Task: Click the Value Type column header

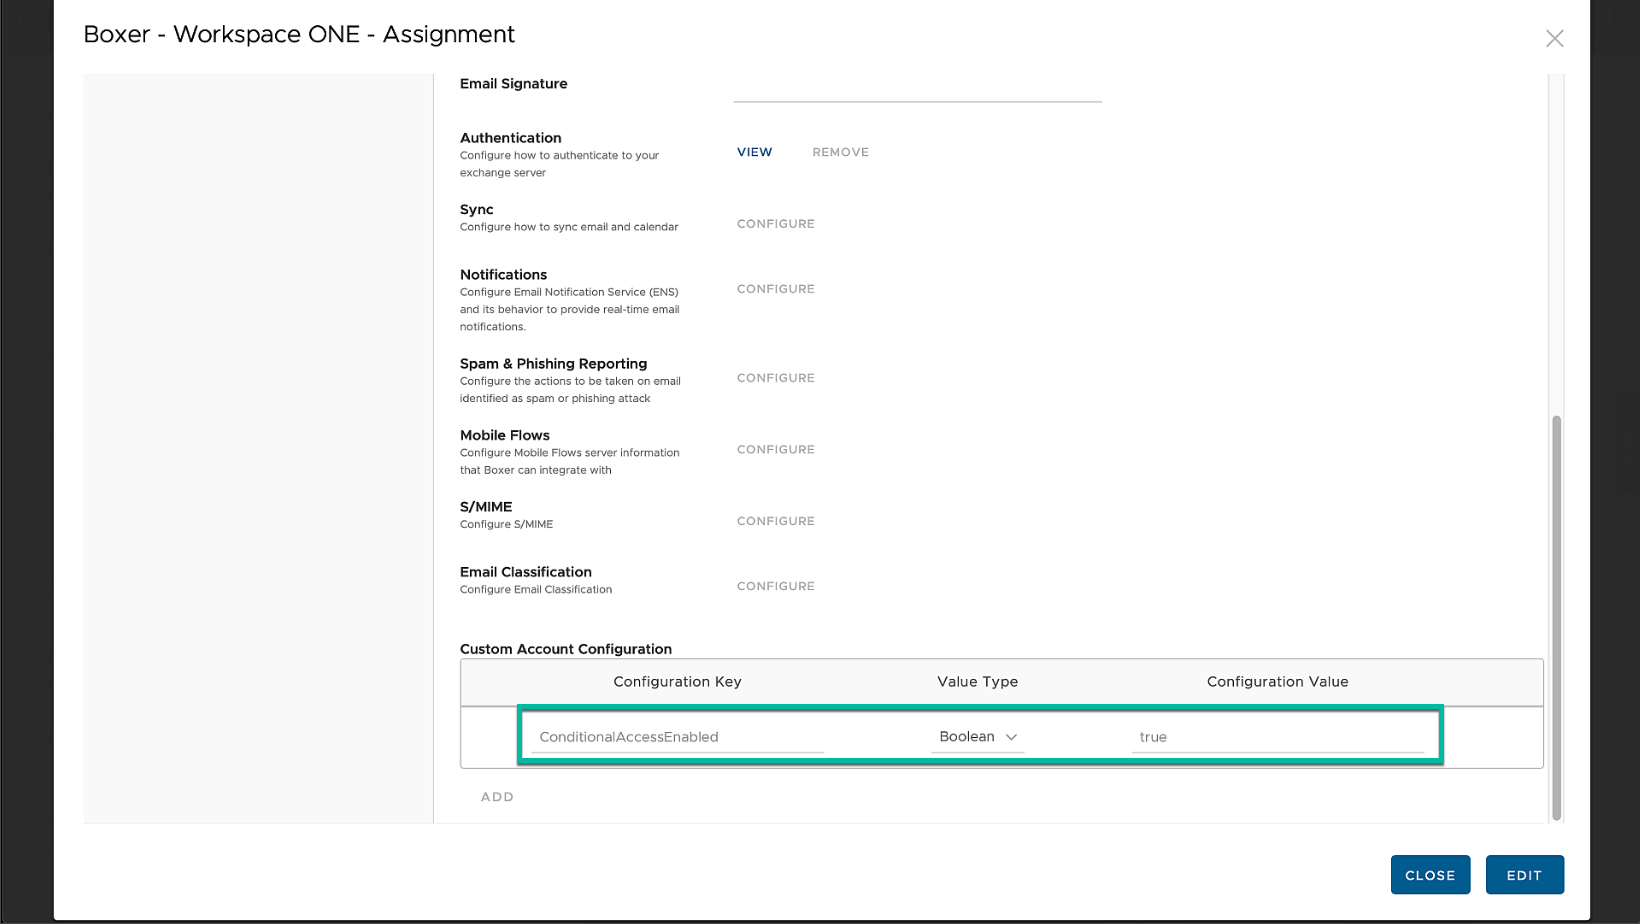Action: 977,682
